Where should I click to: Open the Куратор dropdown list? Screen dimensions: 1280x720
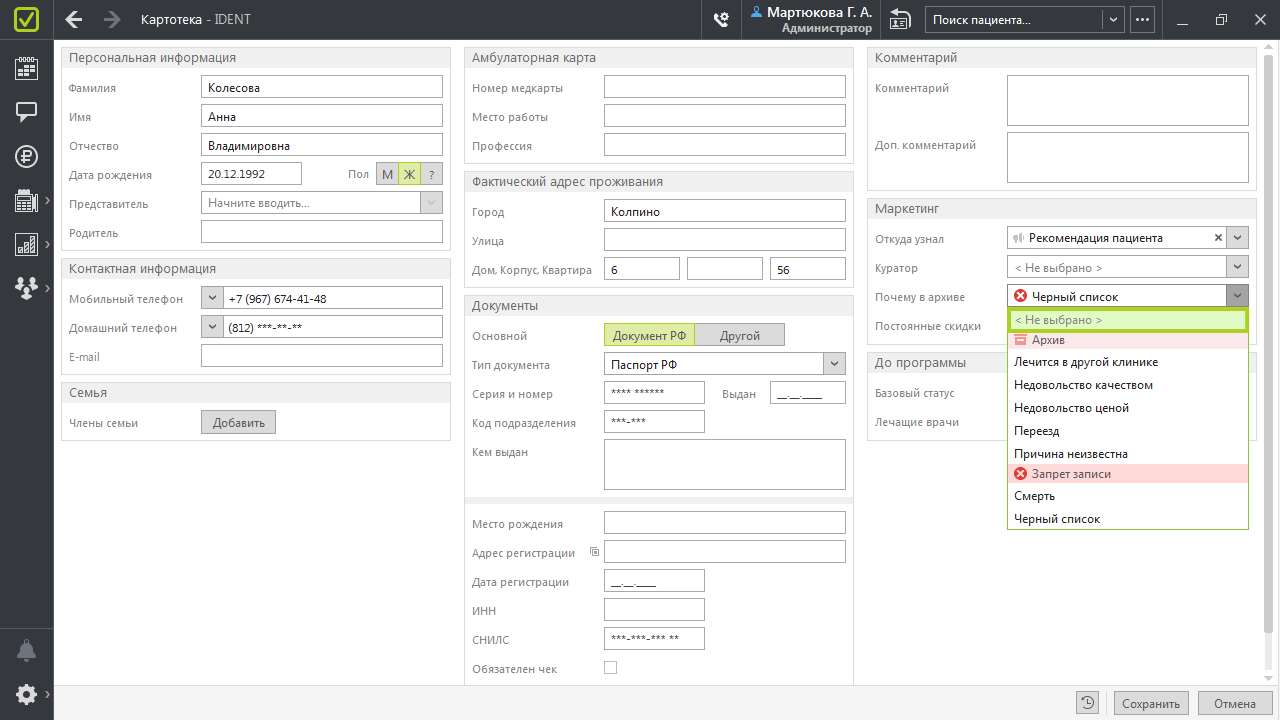(1238, 267)
